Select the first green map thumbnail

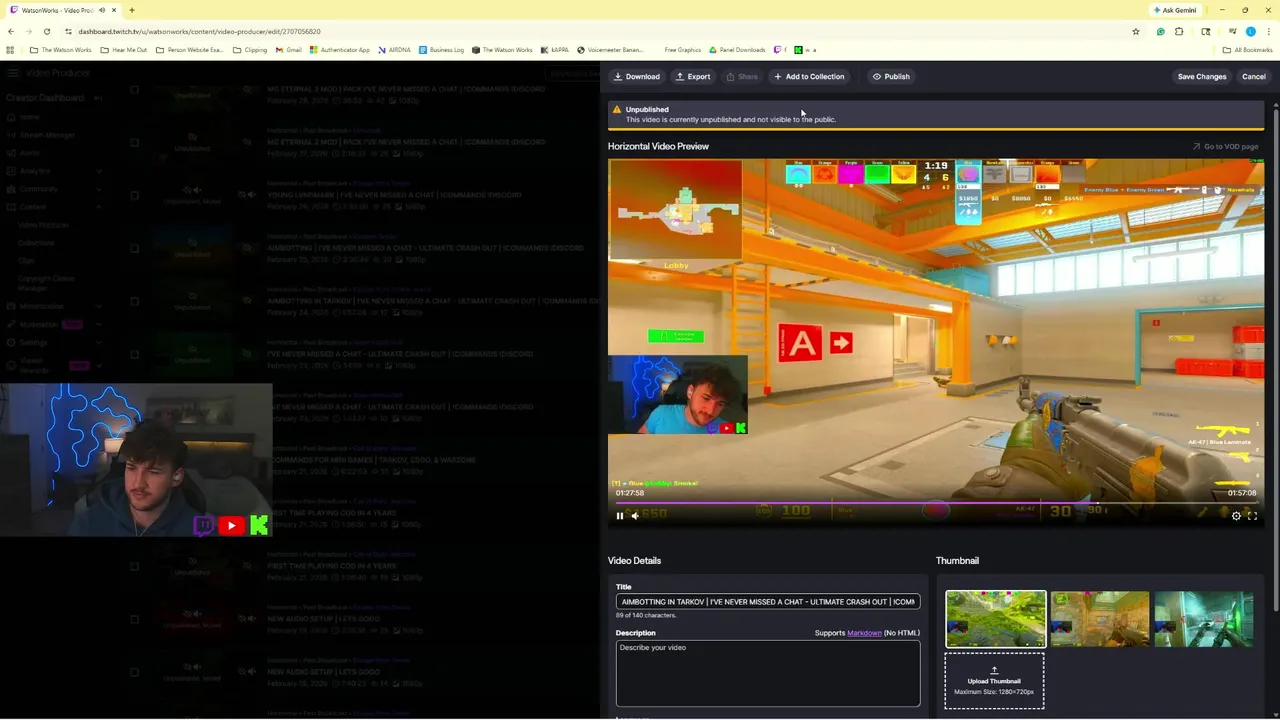[995, 618]
